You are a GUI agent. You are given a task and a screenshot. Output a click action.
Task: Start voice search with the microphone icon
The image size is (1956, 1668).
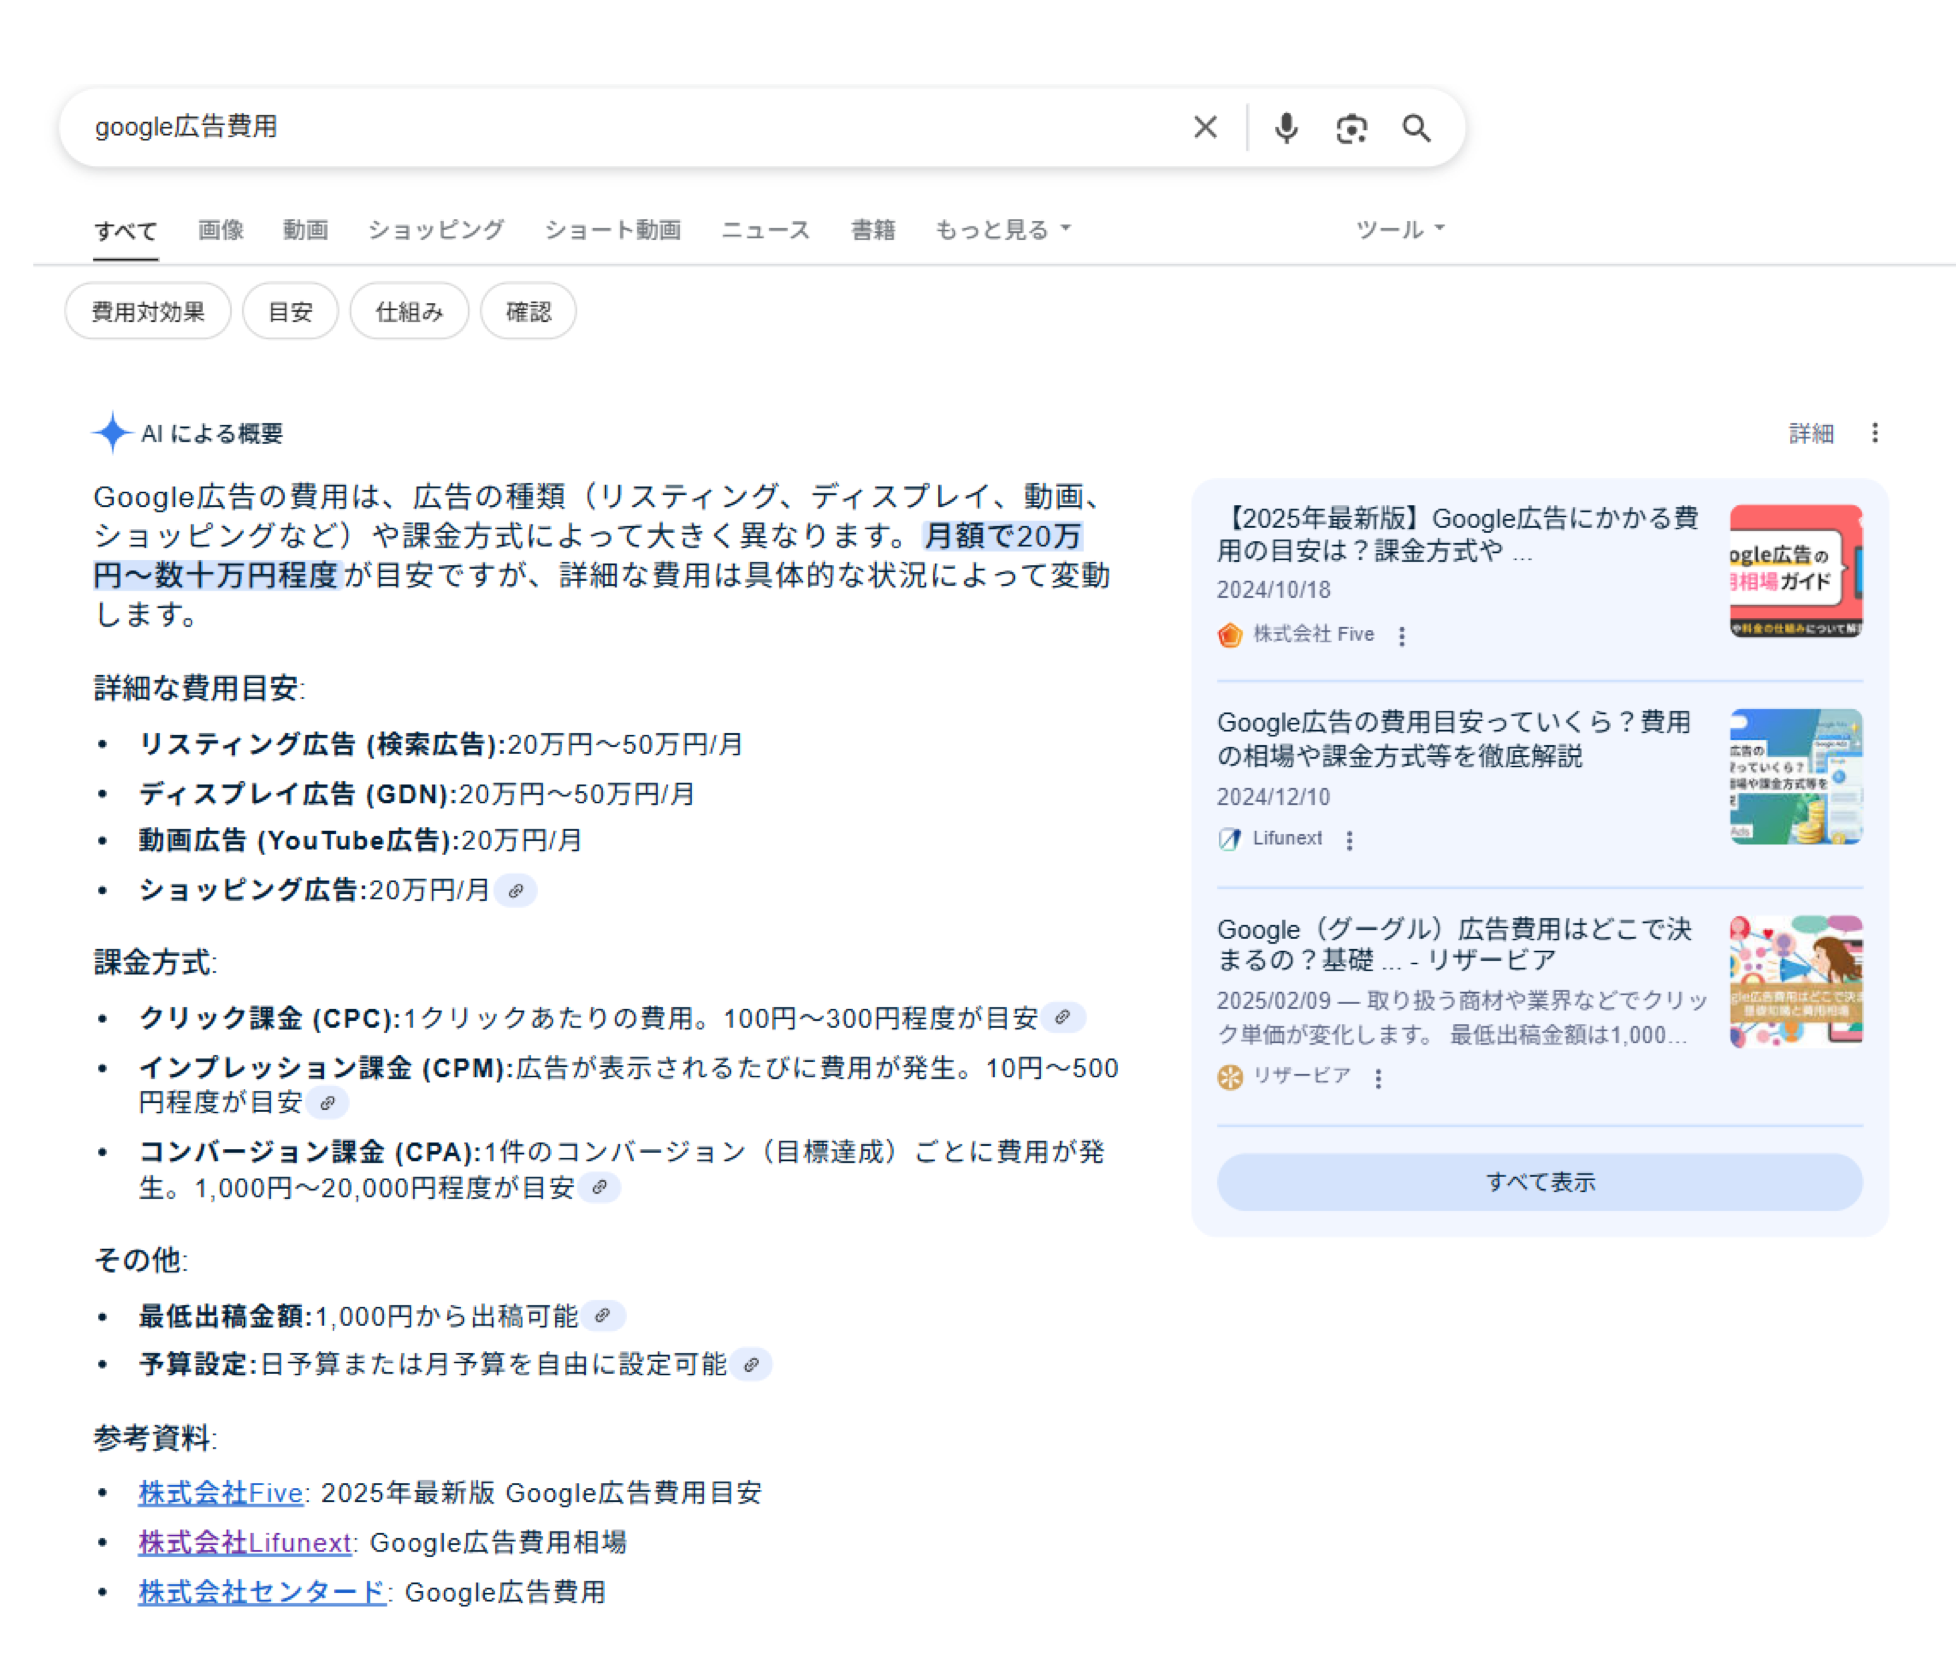(1286, 128)
